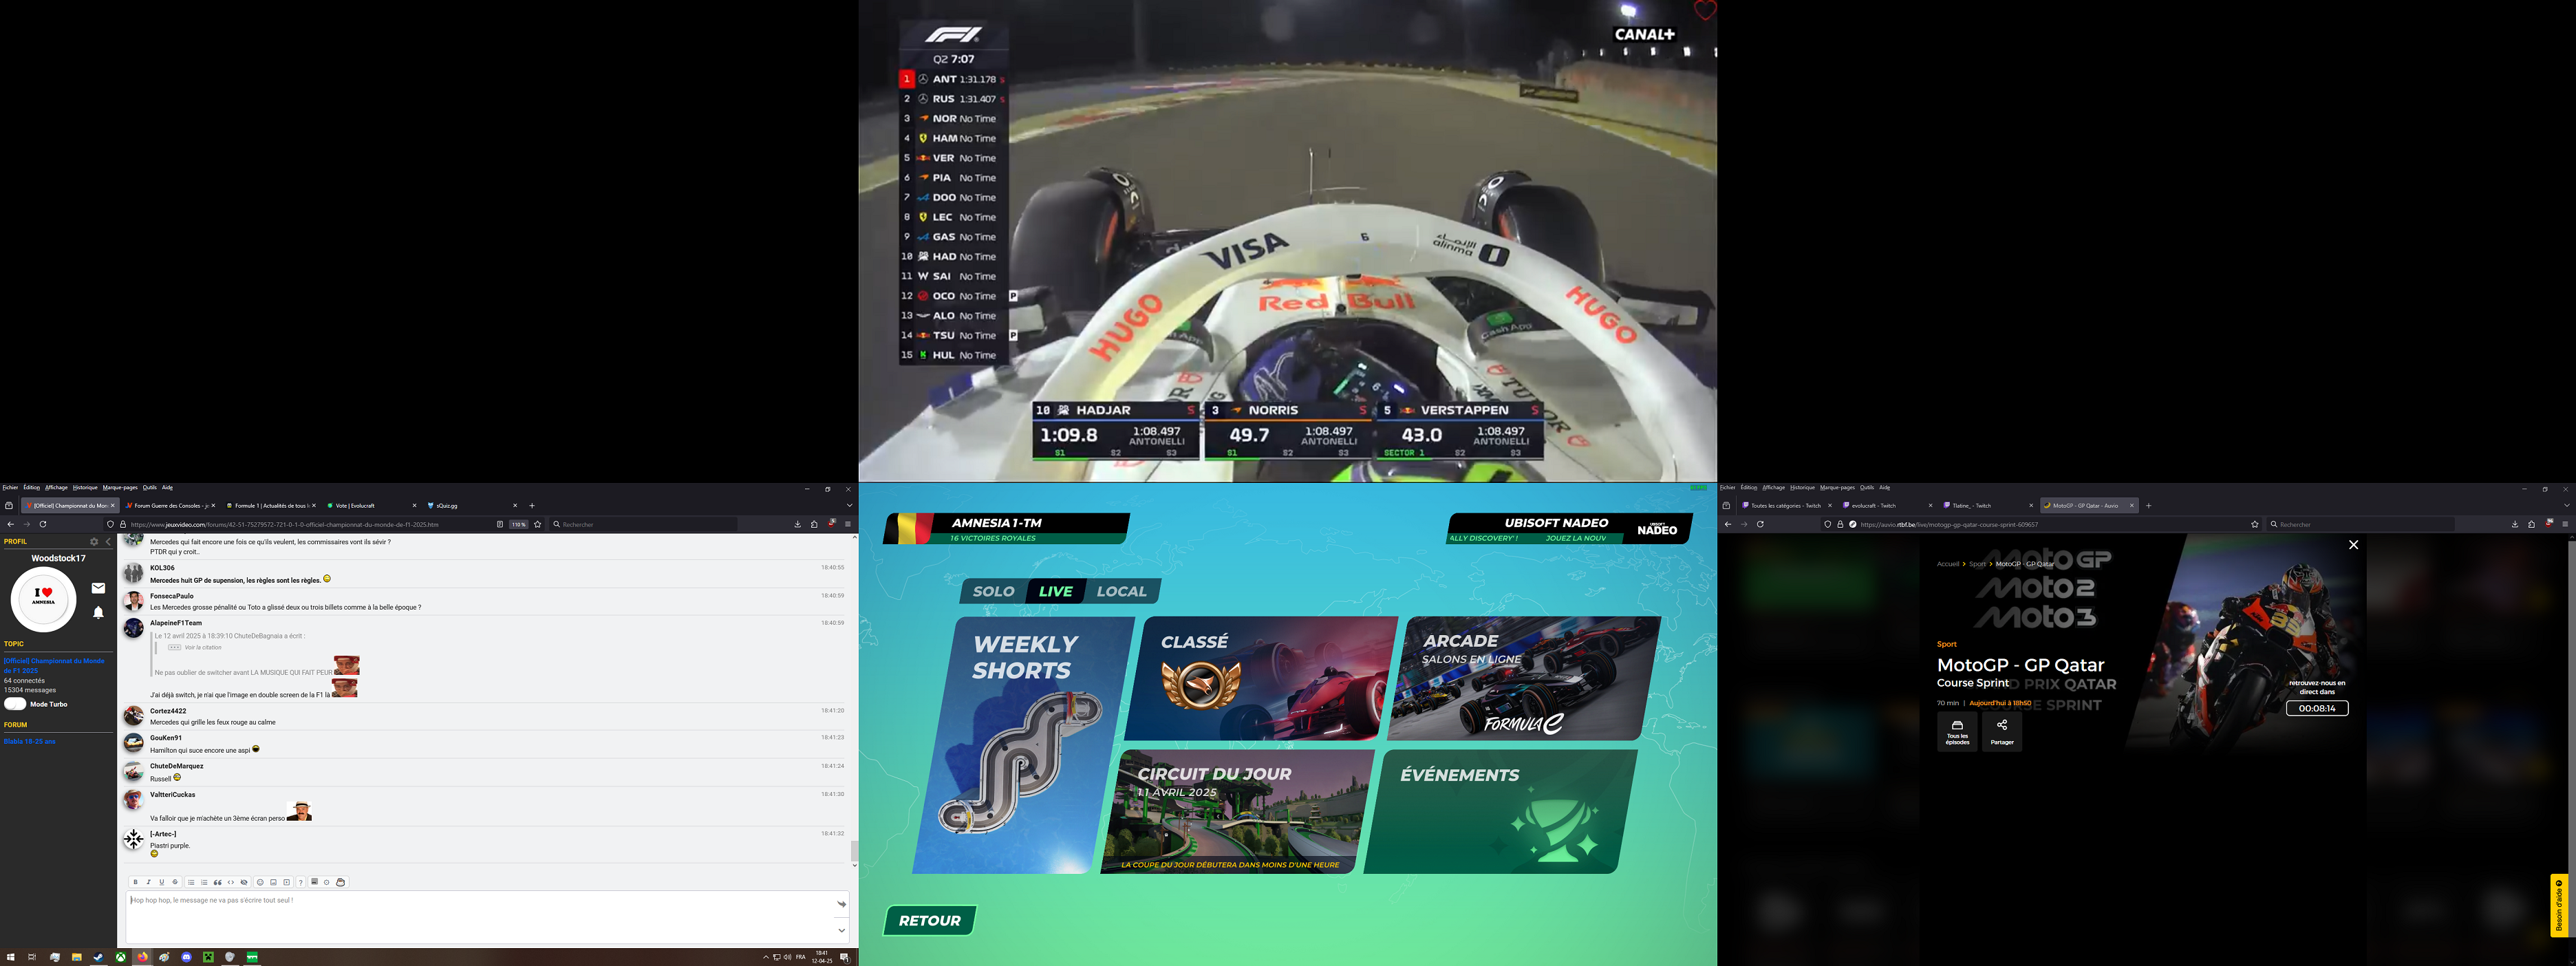Open profile panel settings gear
This screenshot has height=966, width=2576.
tap(94, 542)
